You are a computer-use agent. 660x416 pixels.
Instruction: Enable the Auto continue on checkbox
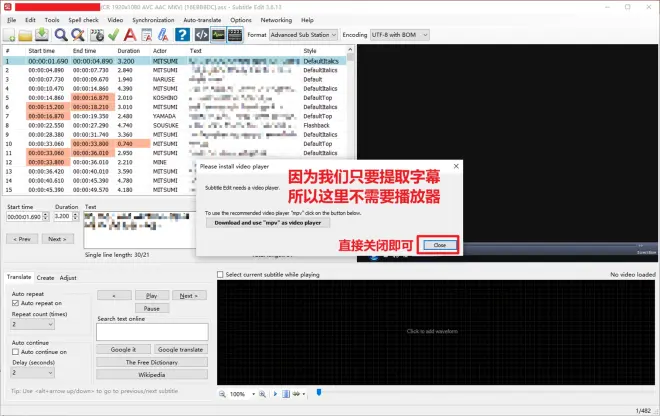[x=16, y=352]
